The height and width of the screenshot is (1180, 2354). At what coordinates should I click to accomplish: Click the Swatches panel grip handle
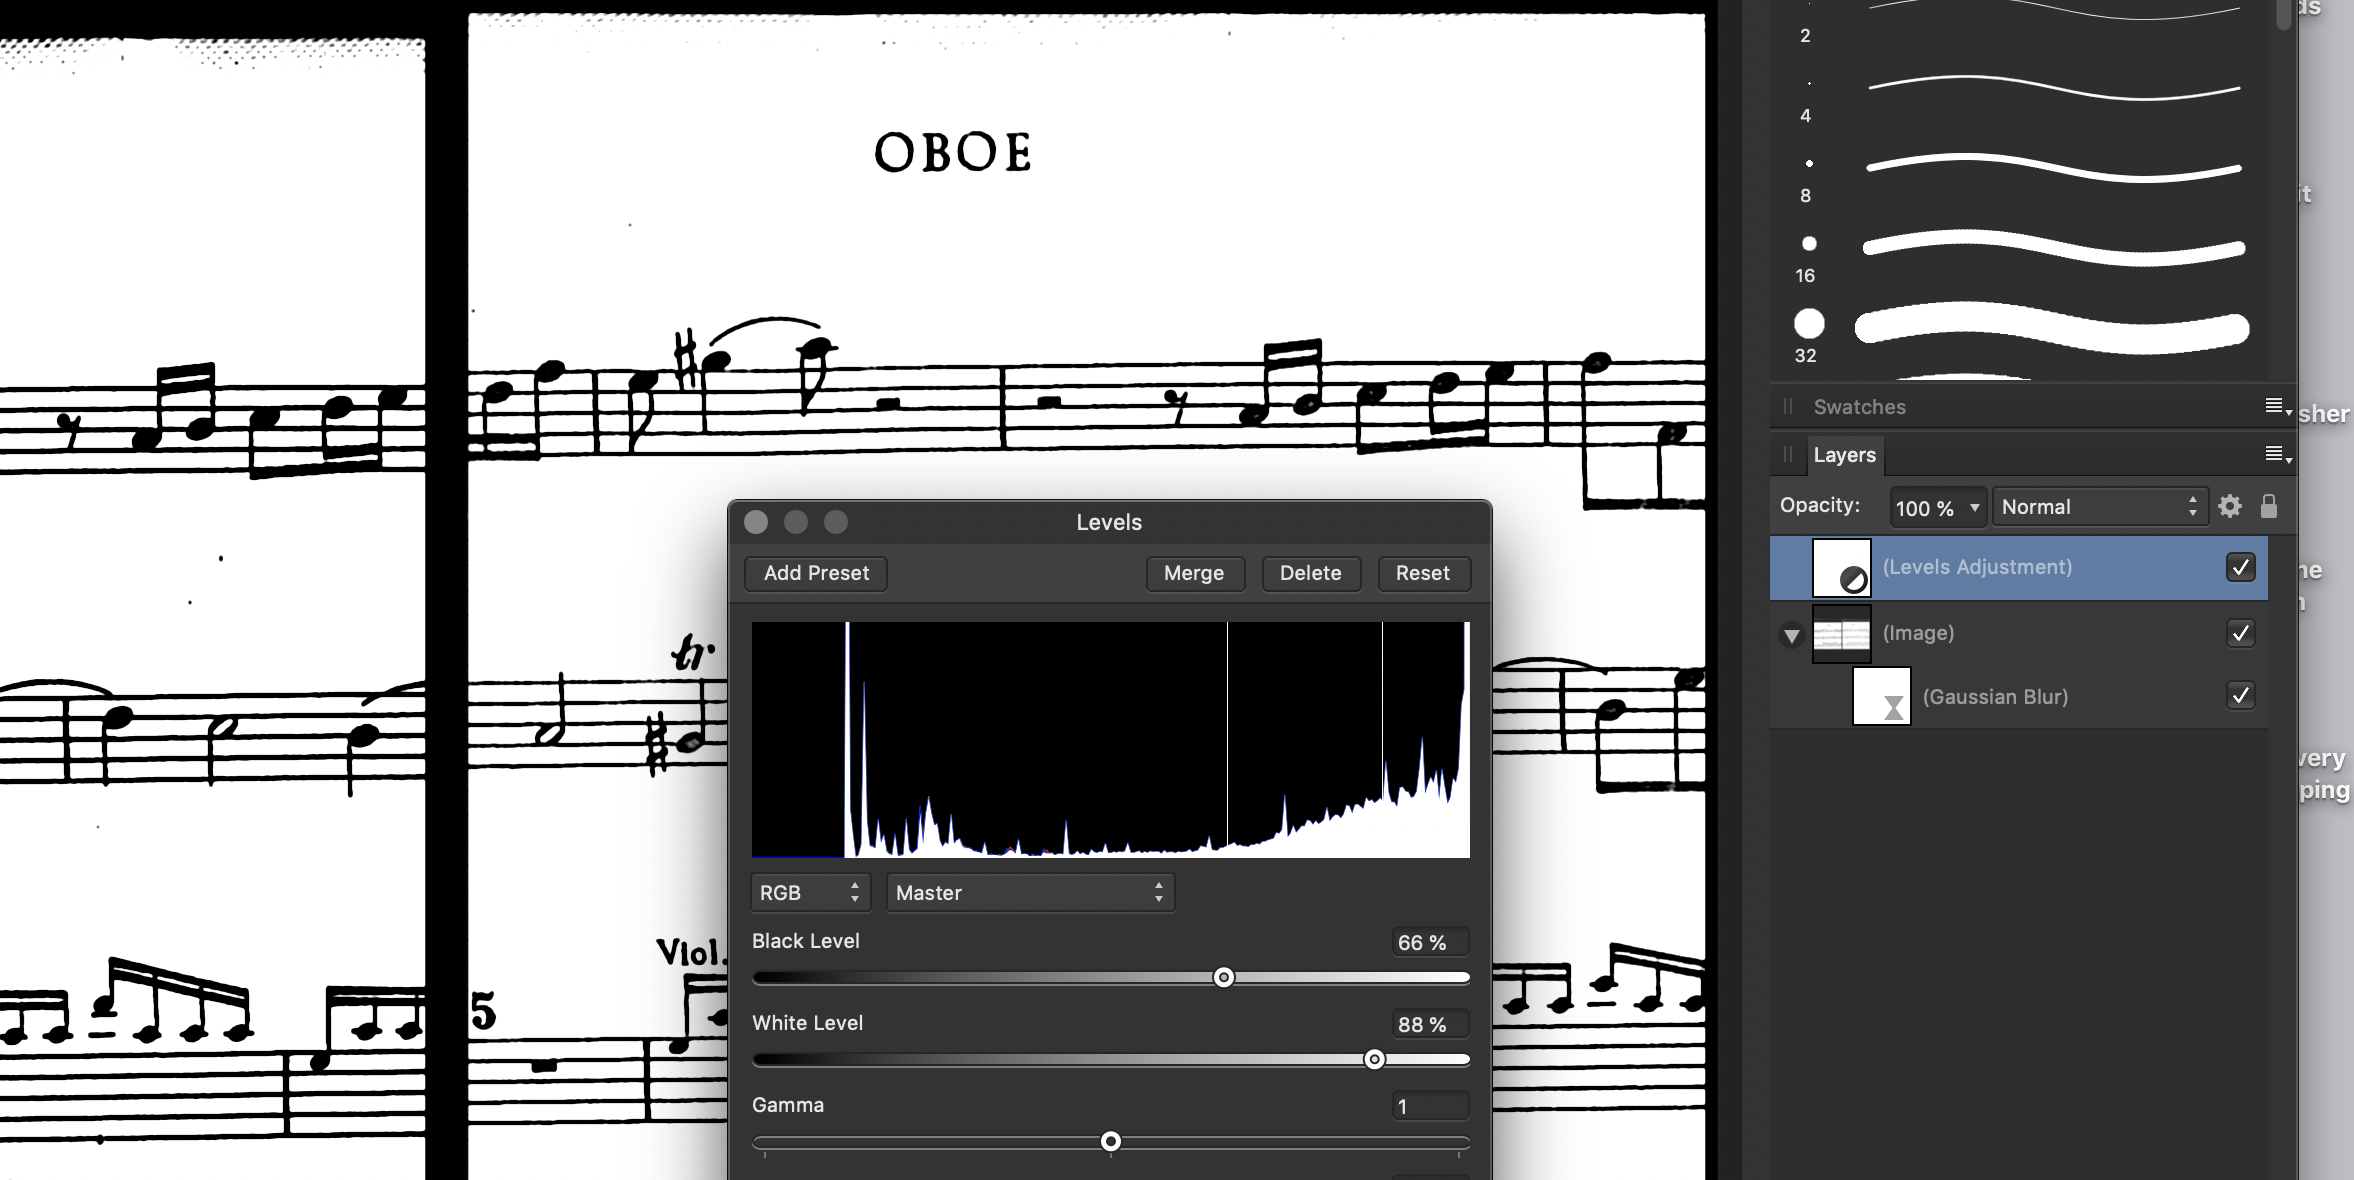pos(1788,407)
